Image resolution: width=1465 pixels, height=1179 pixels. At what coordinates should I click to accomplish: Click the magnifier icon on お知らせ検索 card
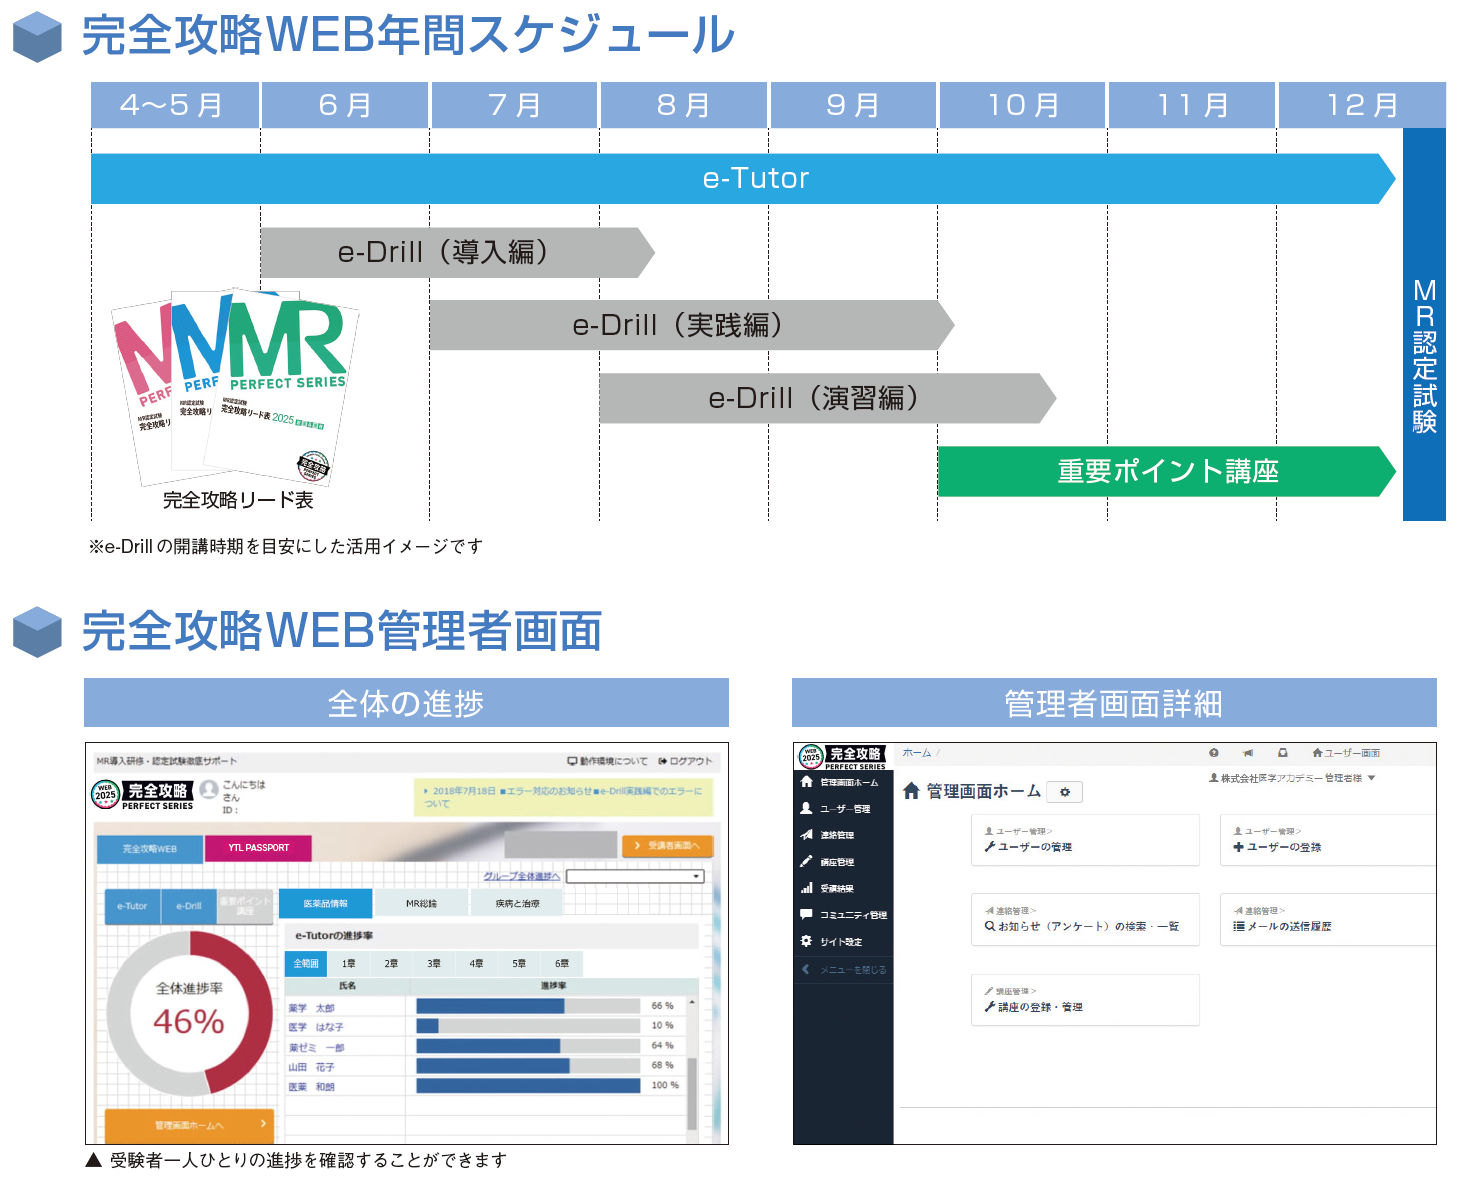coord(989,926)
